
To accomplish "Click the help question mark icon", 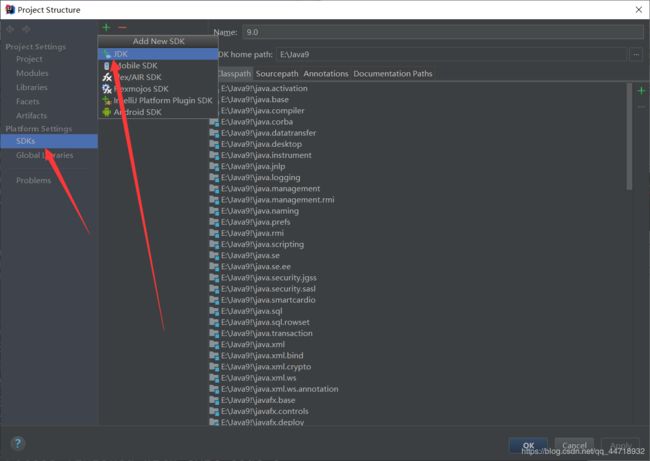I will [18, 443].
